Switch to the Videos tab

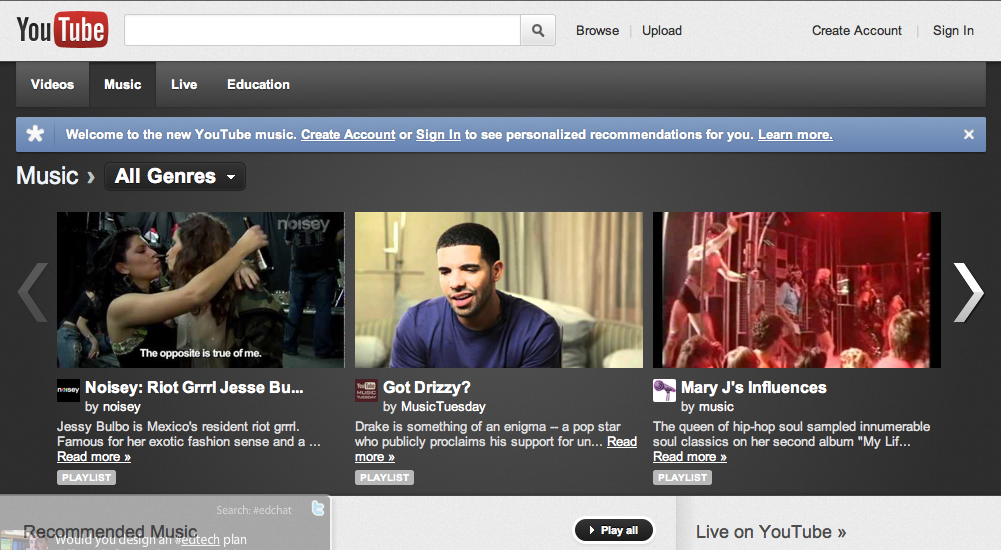(x=52, y=84)
